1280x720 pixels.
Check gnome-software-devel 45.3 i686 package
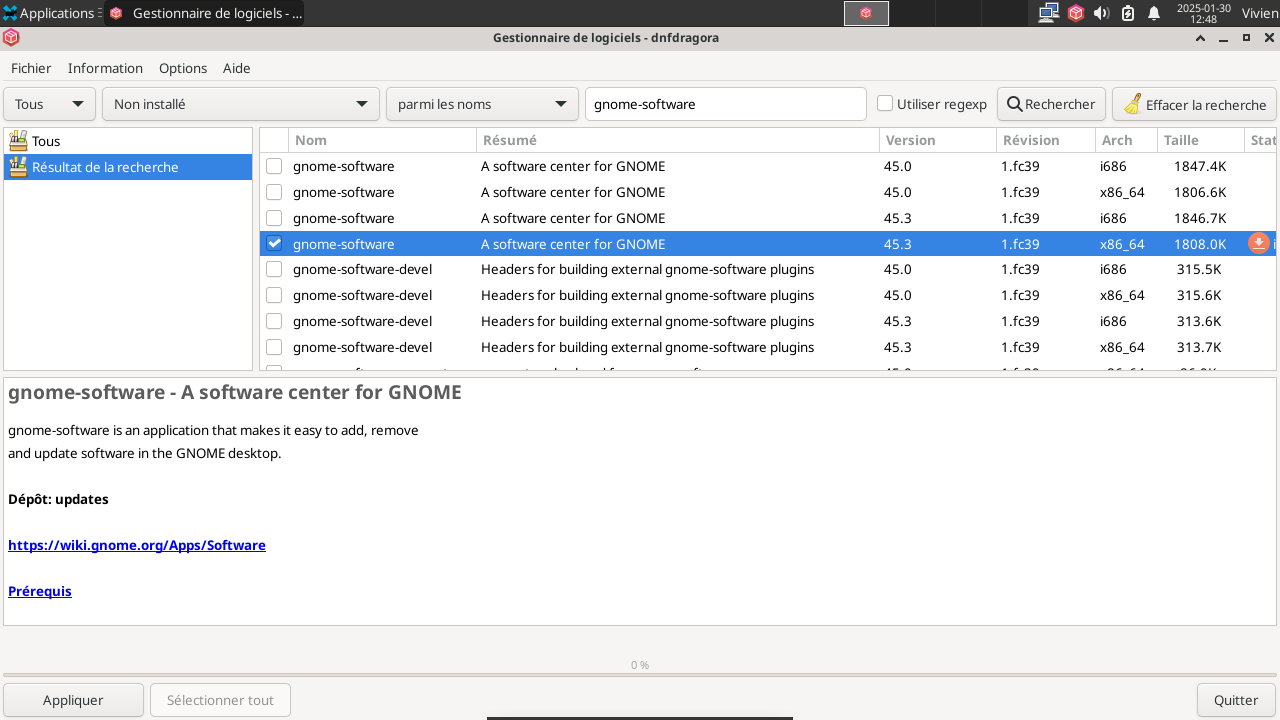(274, 321)
